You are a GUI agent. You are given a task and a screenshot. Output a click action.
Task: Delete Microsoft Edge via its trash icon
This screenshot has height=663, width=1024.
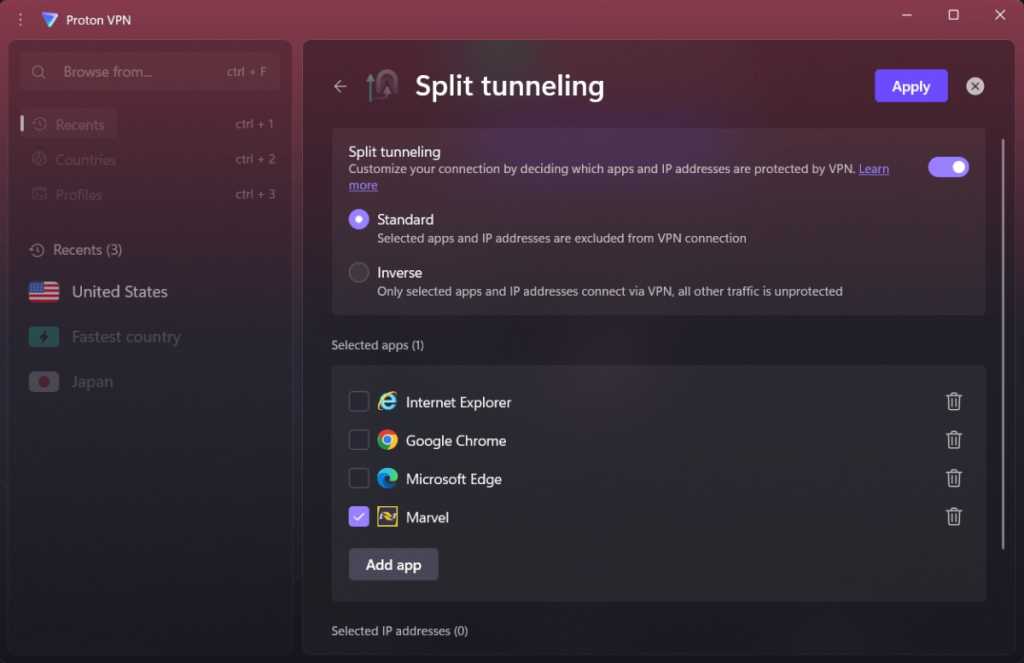coord(953,478)
